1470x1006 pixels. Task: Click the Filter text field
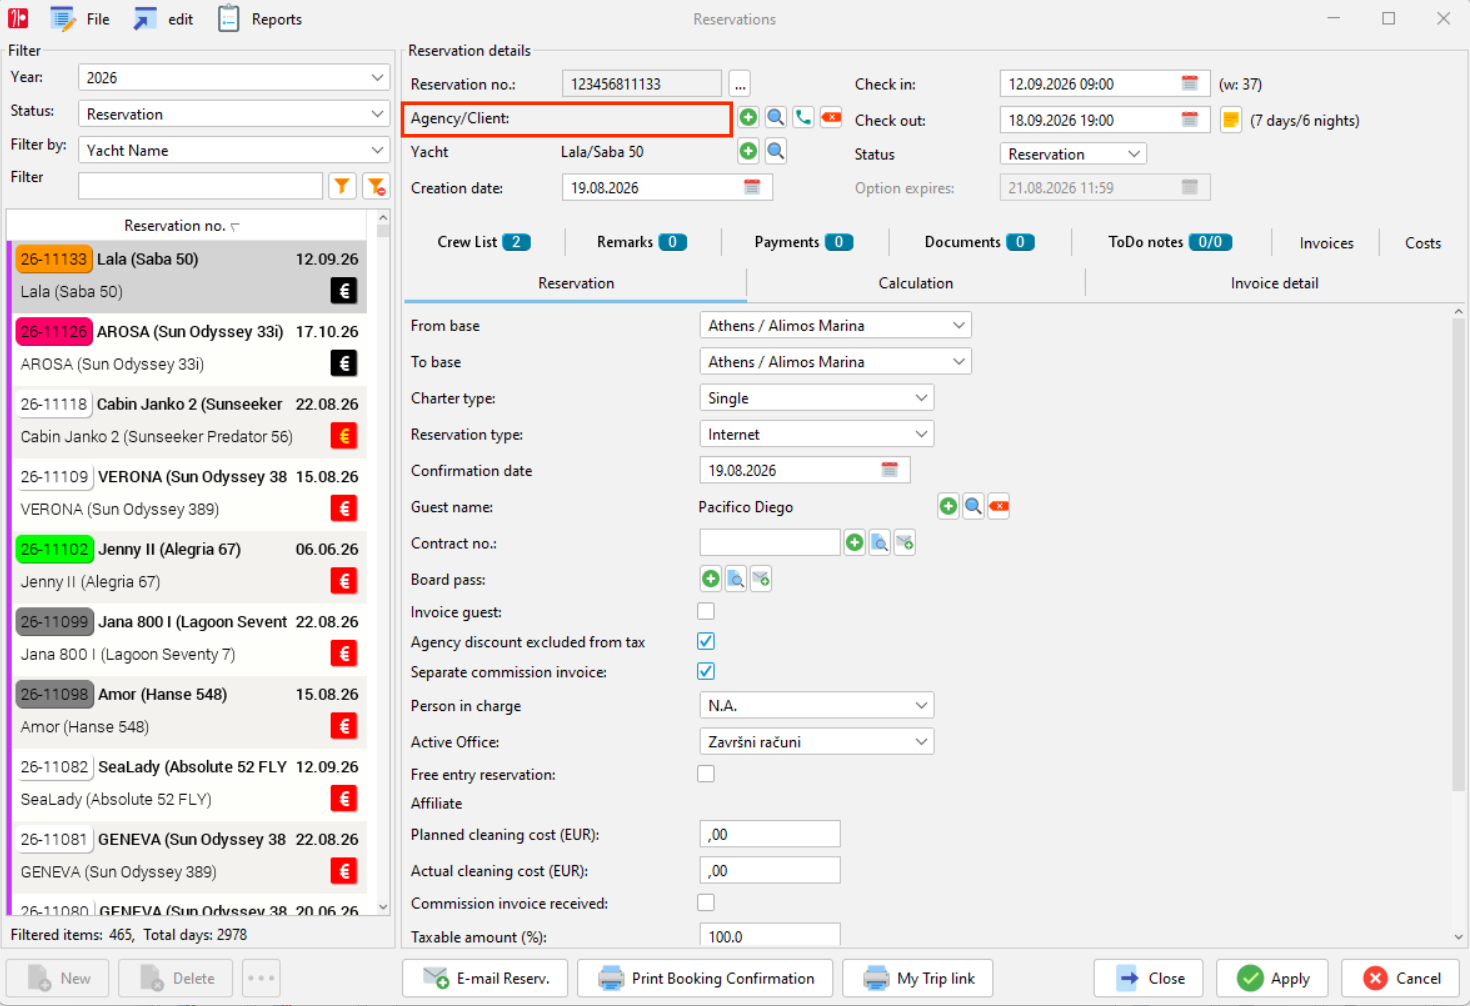pyautogui.click(x=200, y=186)
